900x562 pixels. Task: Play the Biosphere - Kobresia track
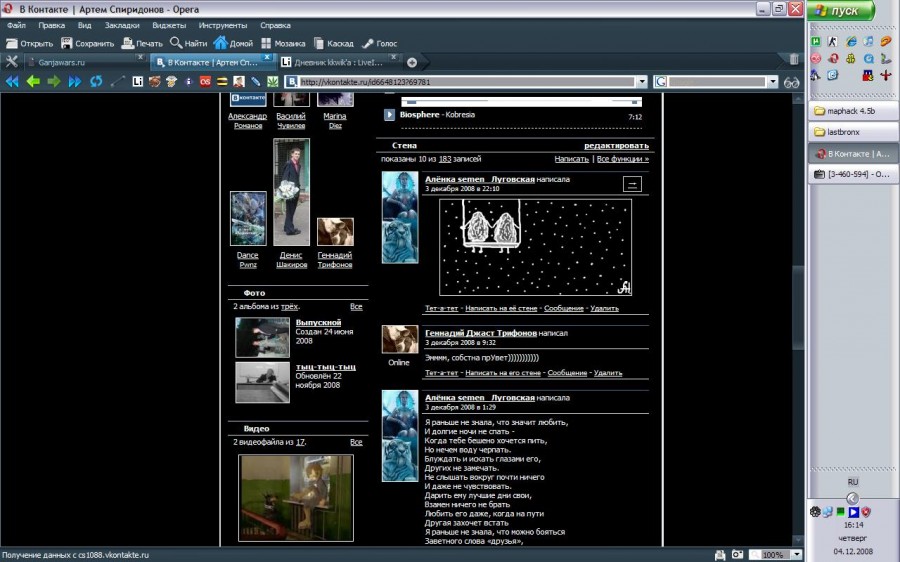pos(389,115)
